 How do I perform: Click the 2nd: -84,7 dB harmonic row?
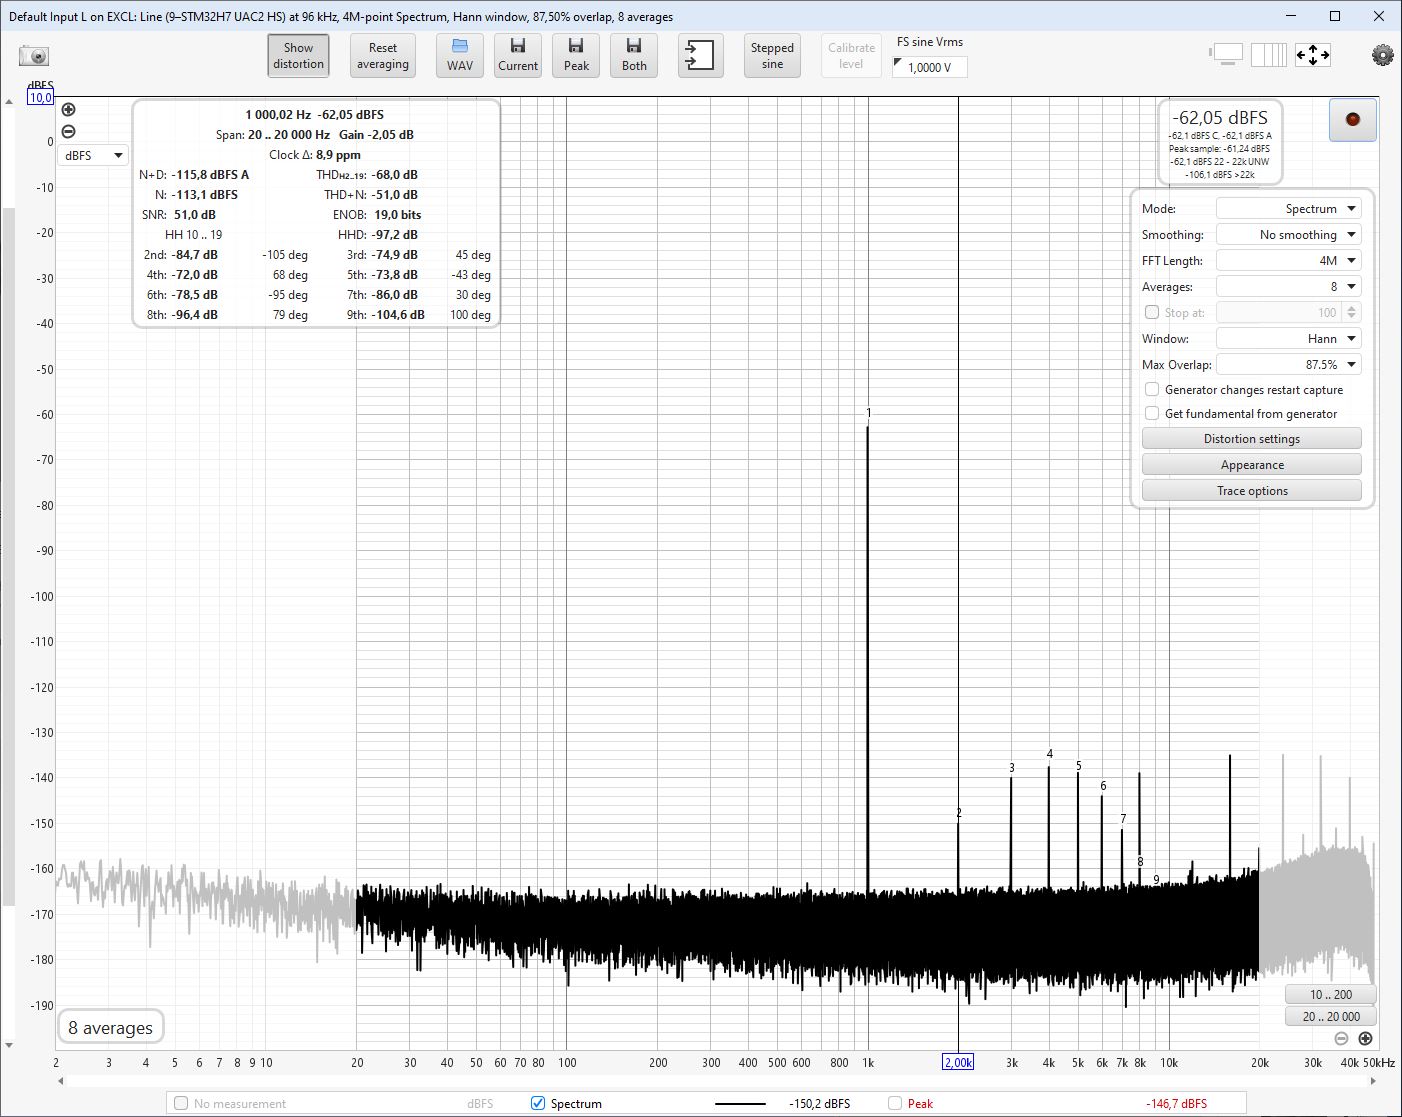pos(226,255)
